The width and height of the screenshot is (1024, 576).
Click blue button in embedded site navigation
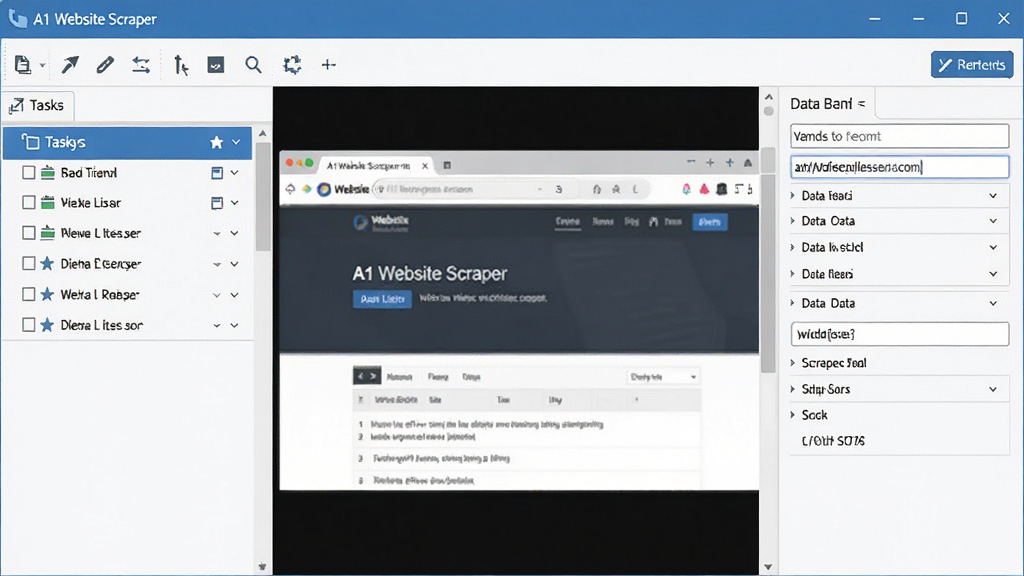point(710,222)
